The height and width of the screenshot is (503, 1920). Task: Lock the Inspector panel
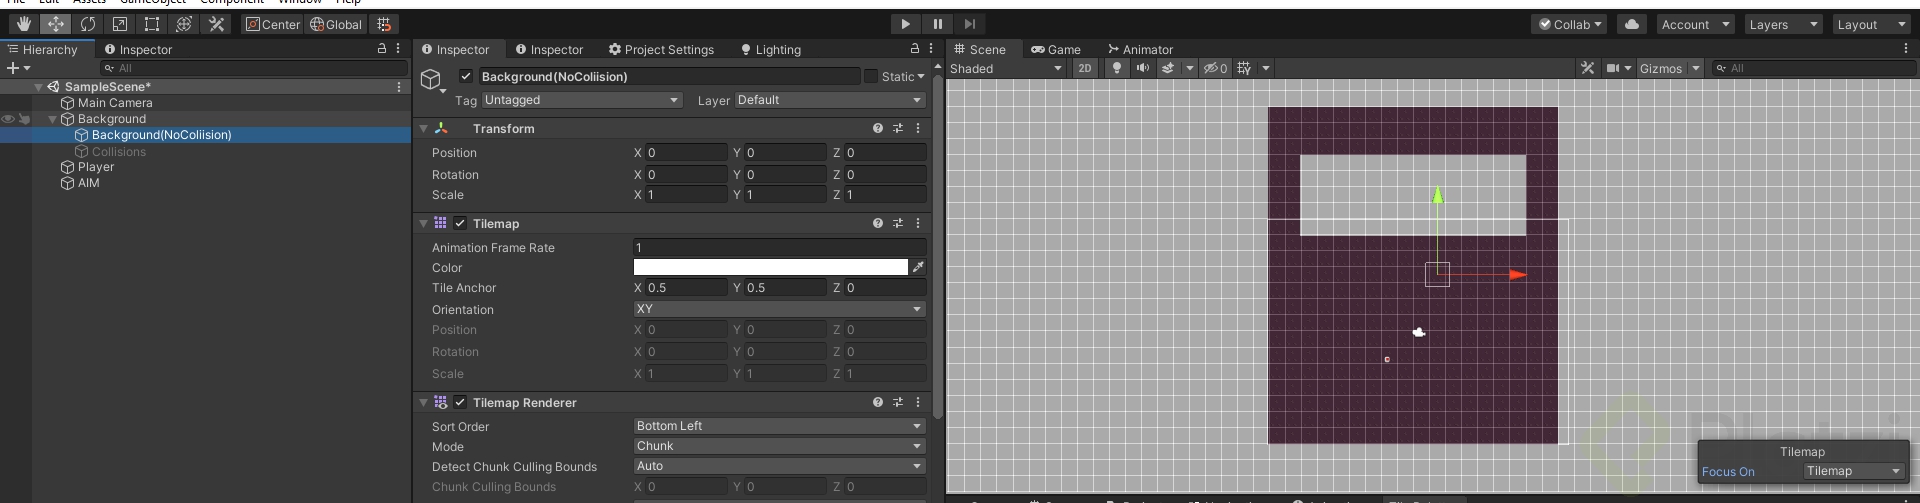point(914,48)
